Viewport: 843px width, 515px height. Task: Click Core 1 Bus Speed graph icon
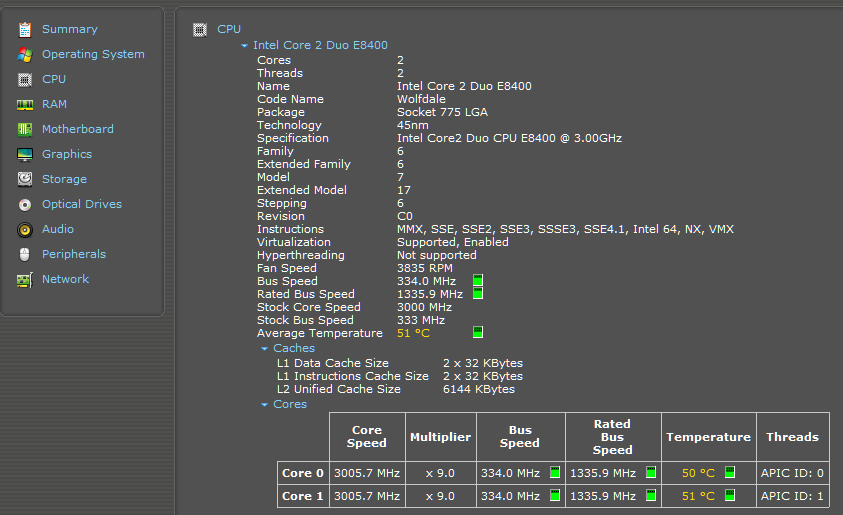pyautogui.click(x=555, y=495)
